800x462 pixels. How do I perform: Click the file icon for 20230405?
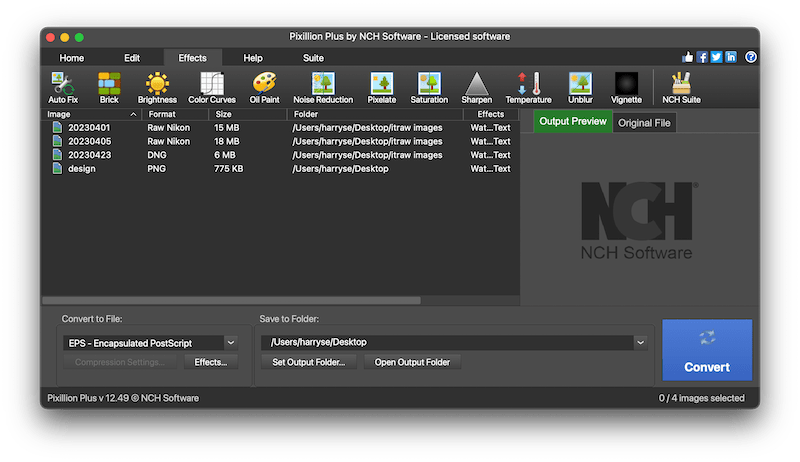57,141
